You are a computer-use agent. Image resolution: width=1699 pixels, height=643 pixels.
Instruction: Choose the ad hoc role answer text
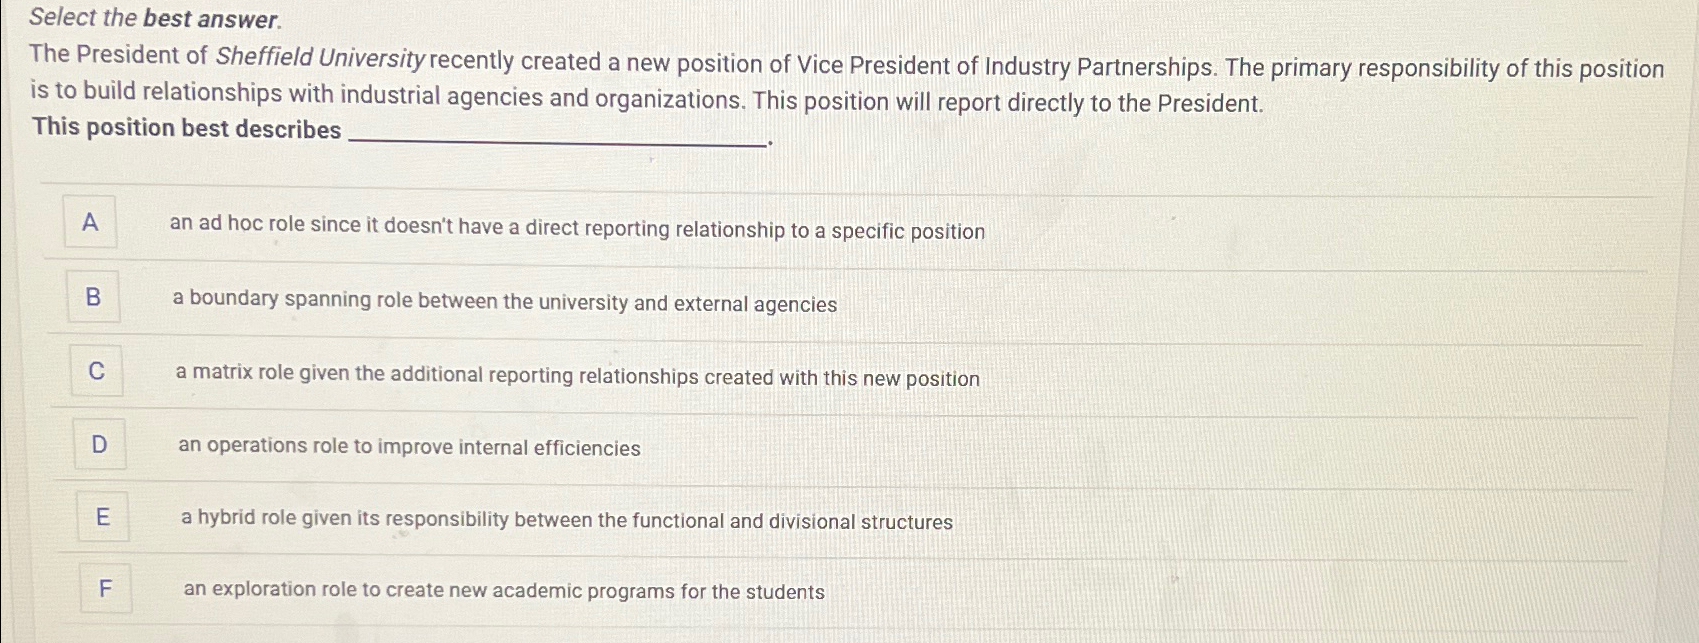pos(577,227)
